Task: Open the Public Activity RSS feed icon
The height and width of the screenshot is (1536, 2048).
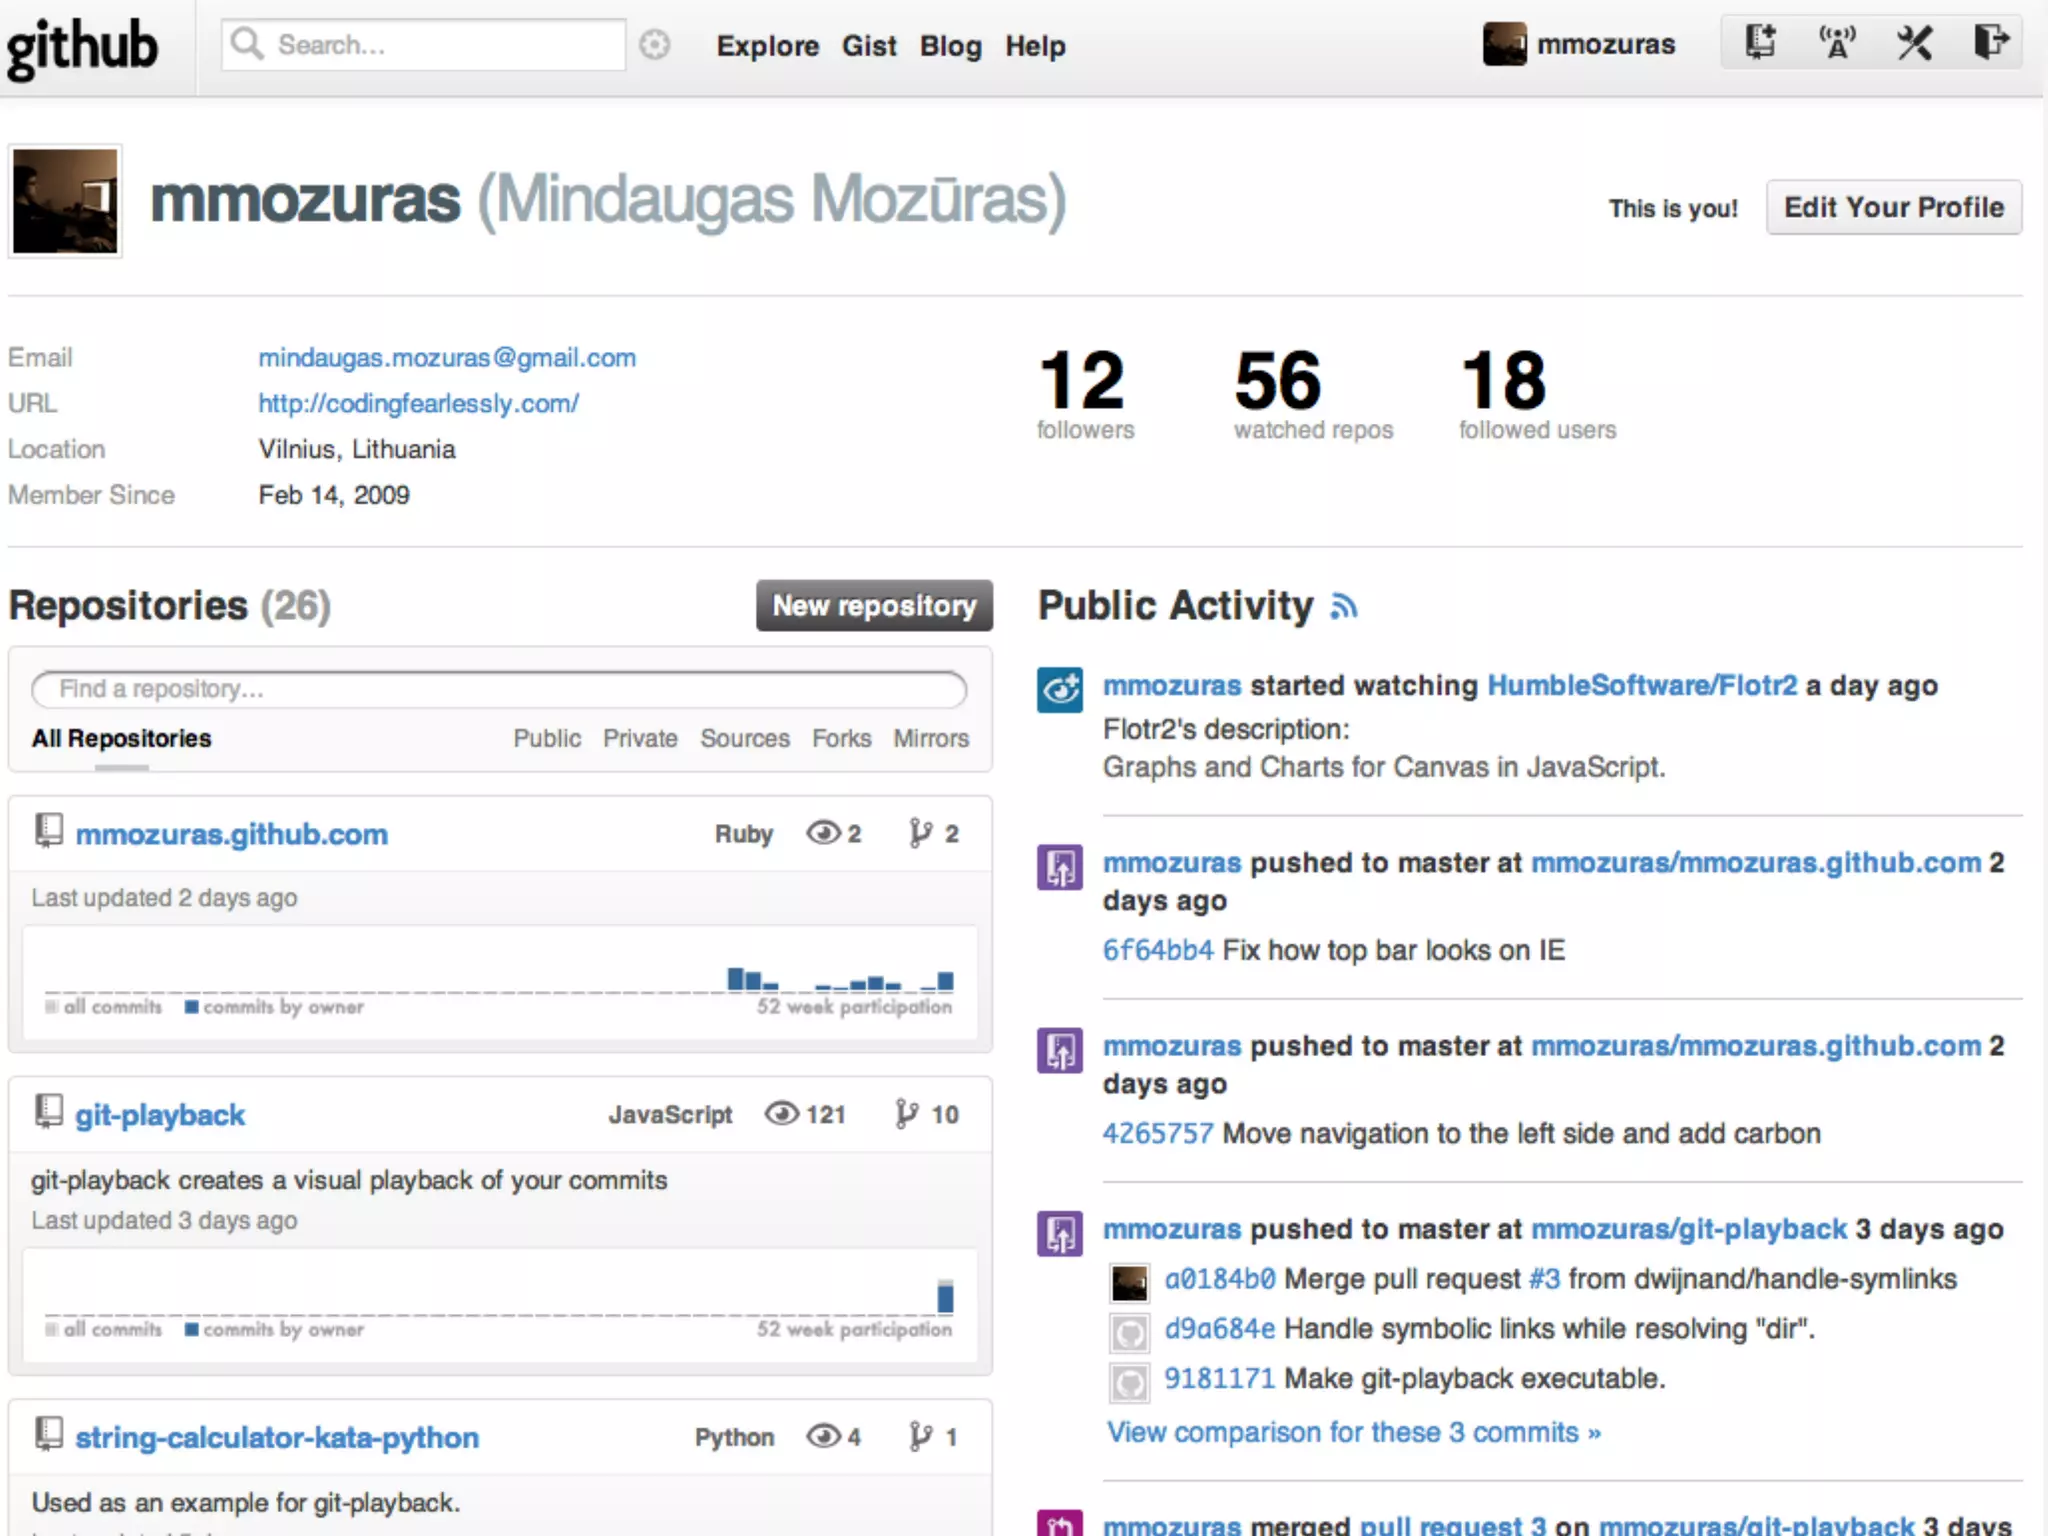Action: 1344,606
